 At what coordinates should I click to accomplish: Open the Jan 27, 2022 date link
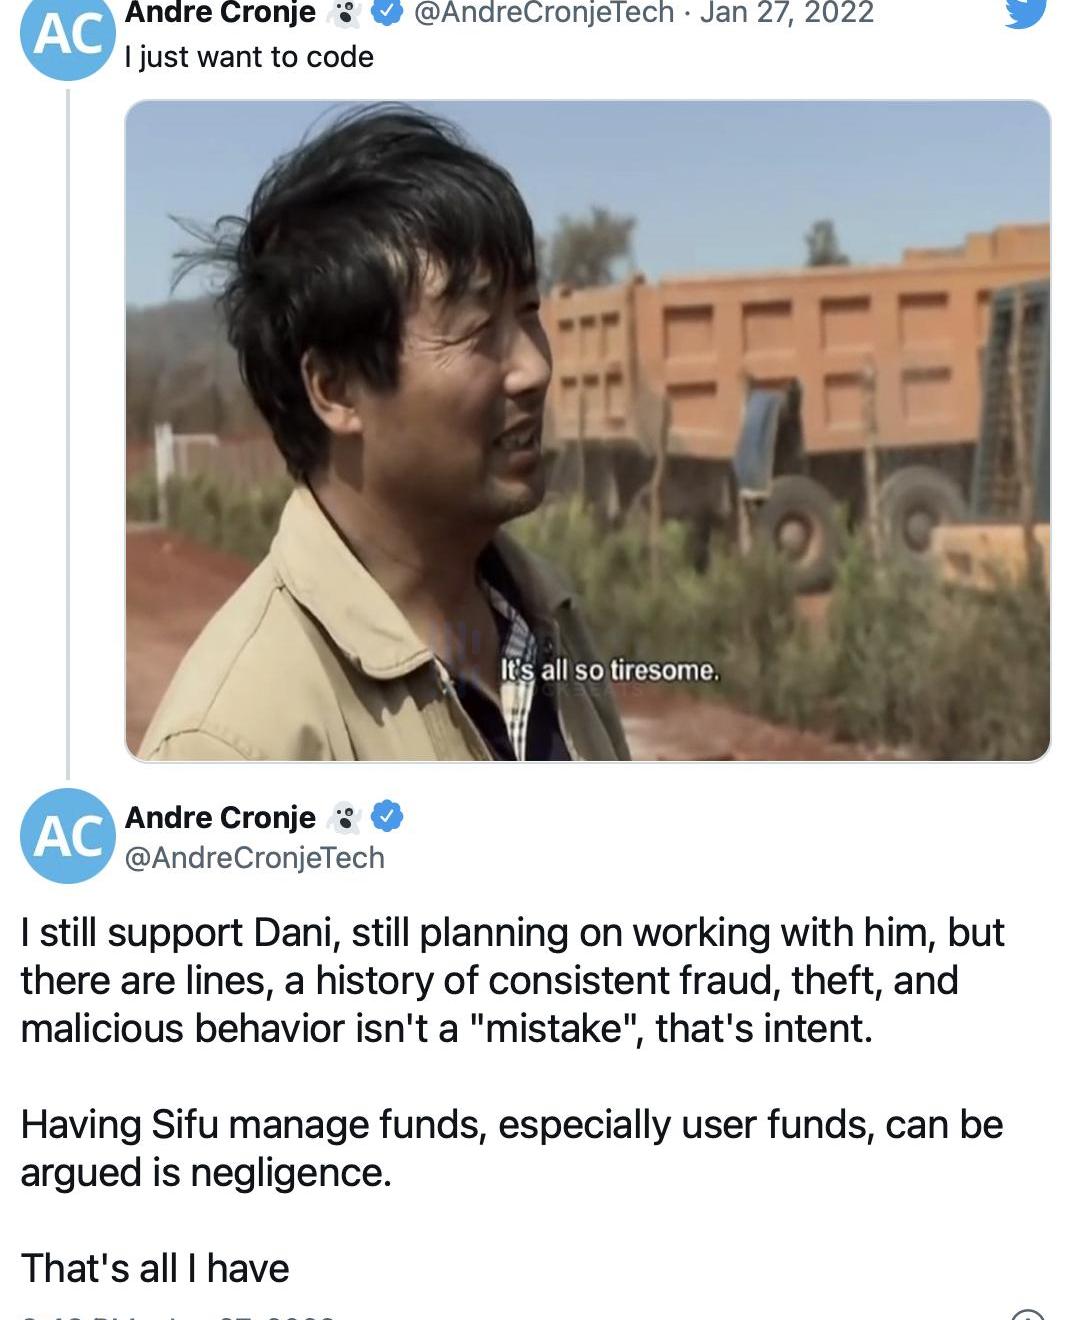786,12
